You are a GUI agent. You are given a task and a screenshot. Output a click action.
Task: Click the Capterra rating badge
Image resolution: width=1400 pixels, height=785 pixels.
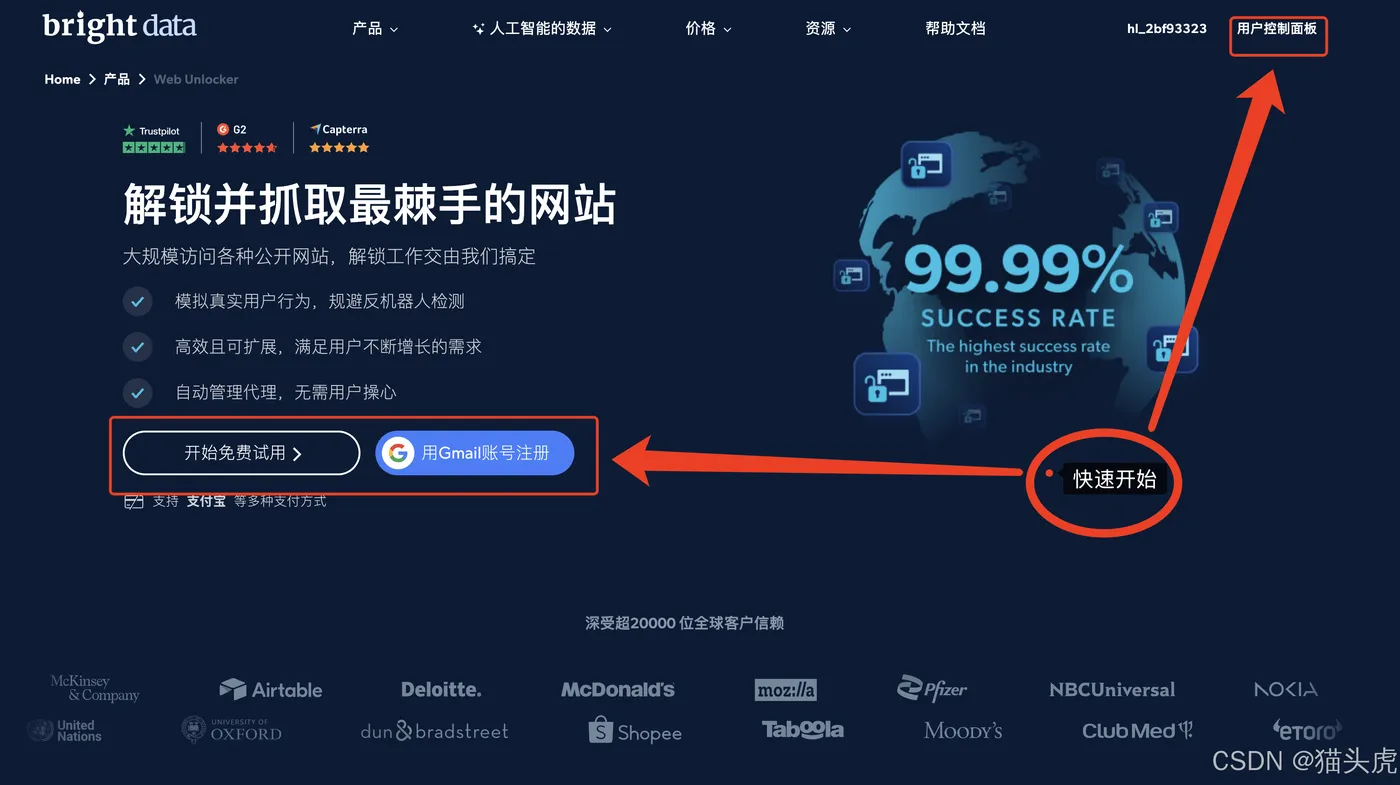(339, 138)
